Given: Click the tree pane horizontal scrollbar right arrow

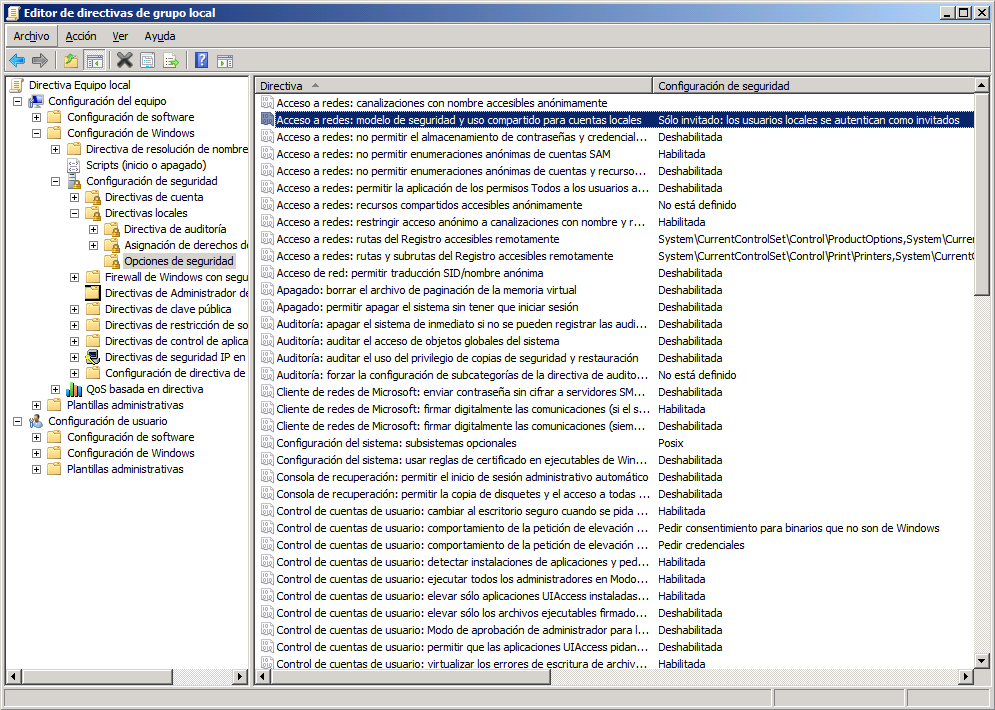Looking at the screenshot, I should [x=240, y=677].
